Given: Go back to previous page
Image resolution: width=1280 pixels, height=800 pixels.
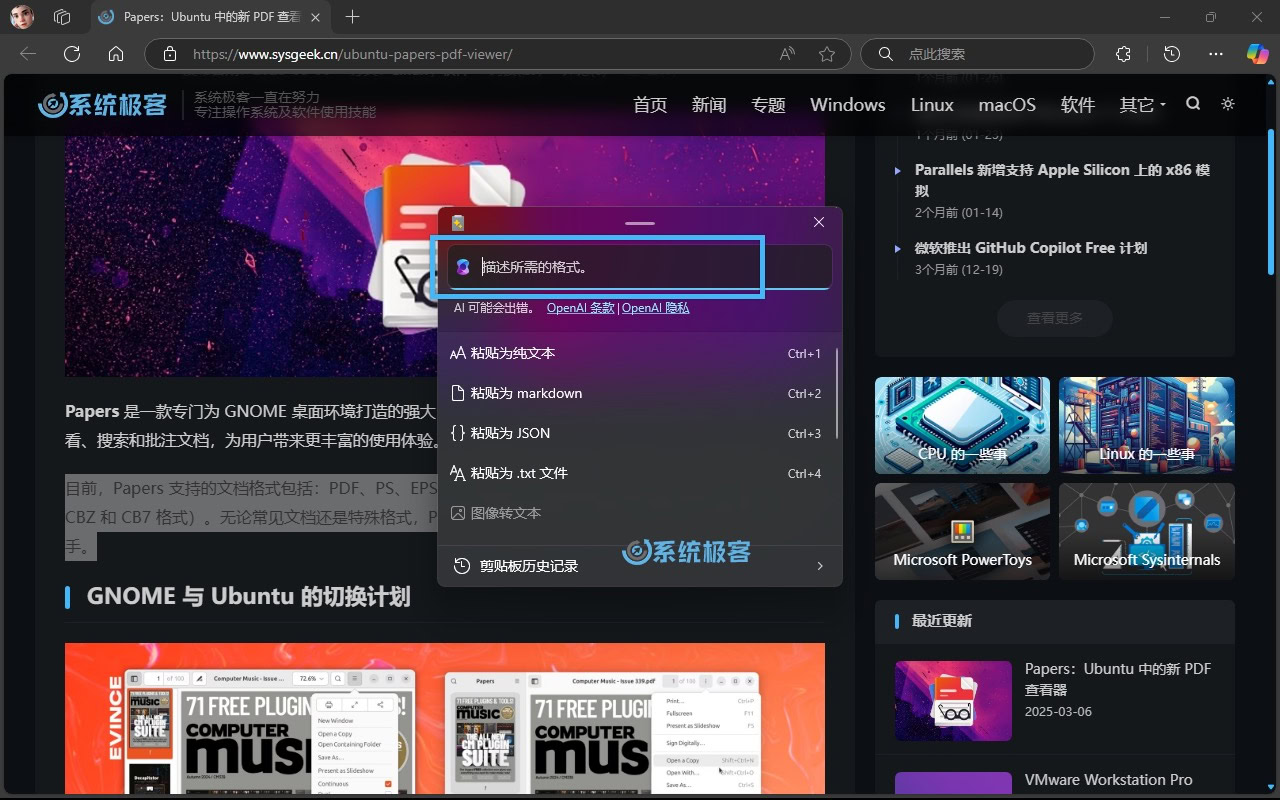Looking at the screenshot, I should coord(28,54).
